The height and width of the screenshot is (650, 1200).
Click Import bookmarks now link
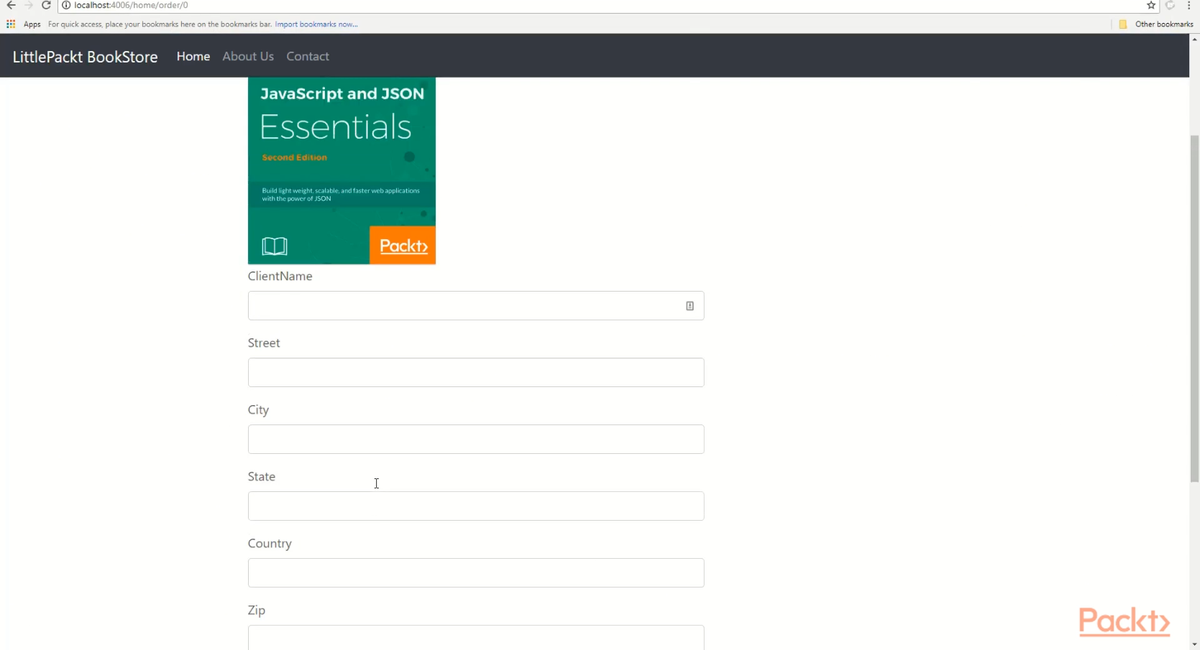[x=316, y=24]
